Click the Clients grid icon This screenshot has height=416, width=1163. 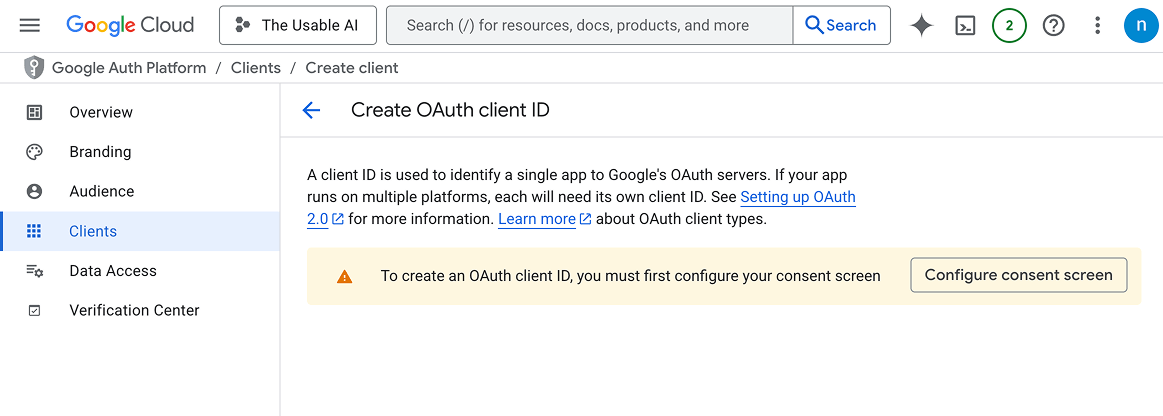[34, 231]
